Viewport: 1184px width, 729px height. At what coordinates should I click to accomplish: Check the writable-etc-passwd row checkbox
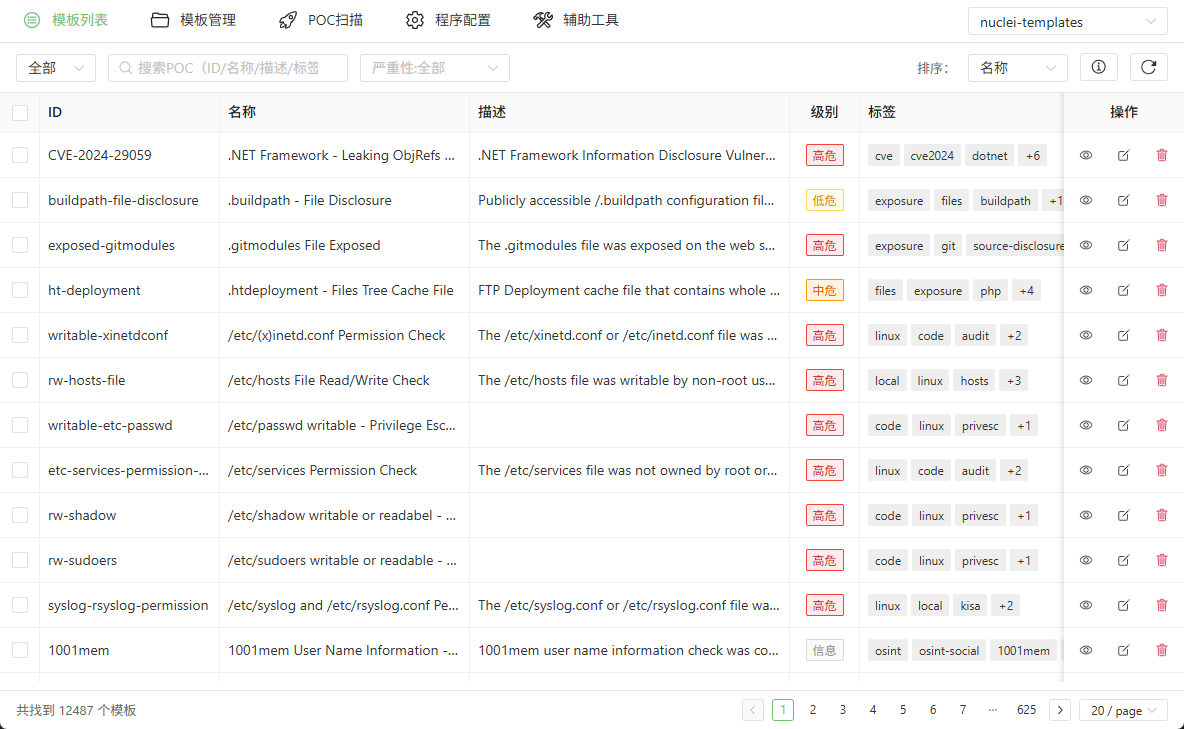point(20,425)
